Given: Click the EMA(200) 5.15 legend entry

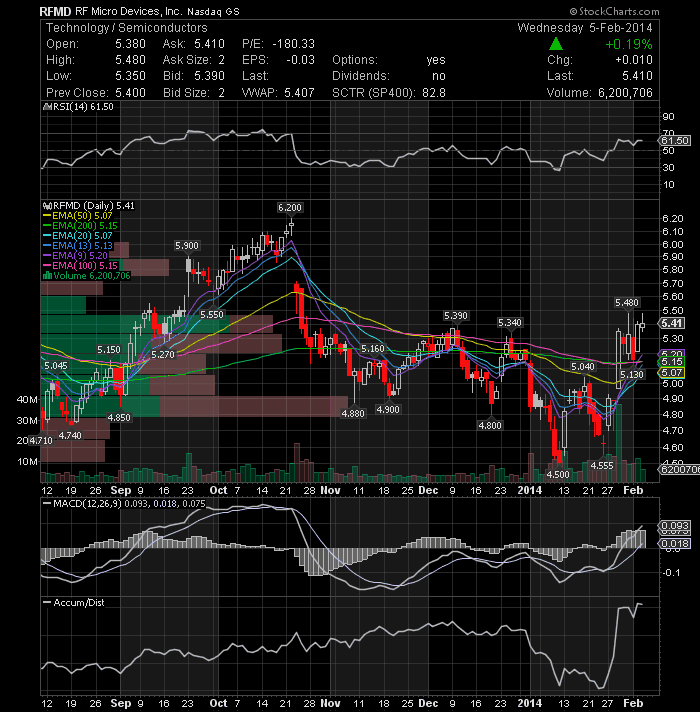Looking at the screenshot, I should 80,226.
